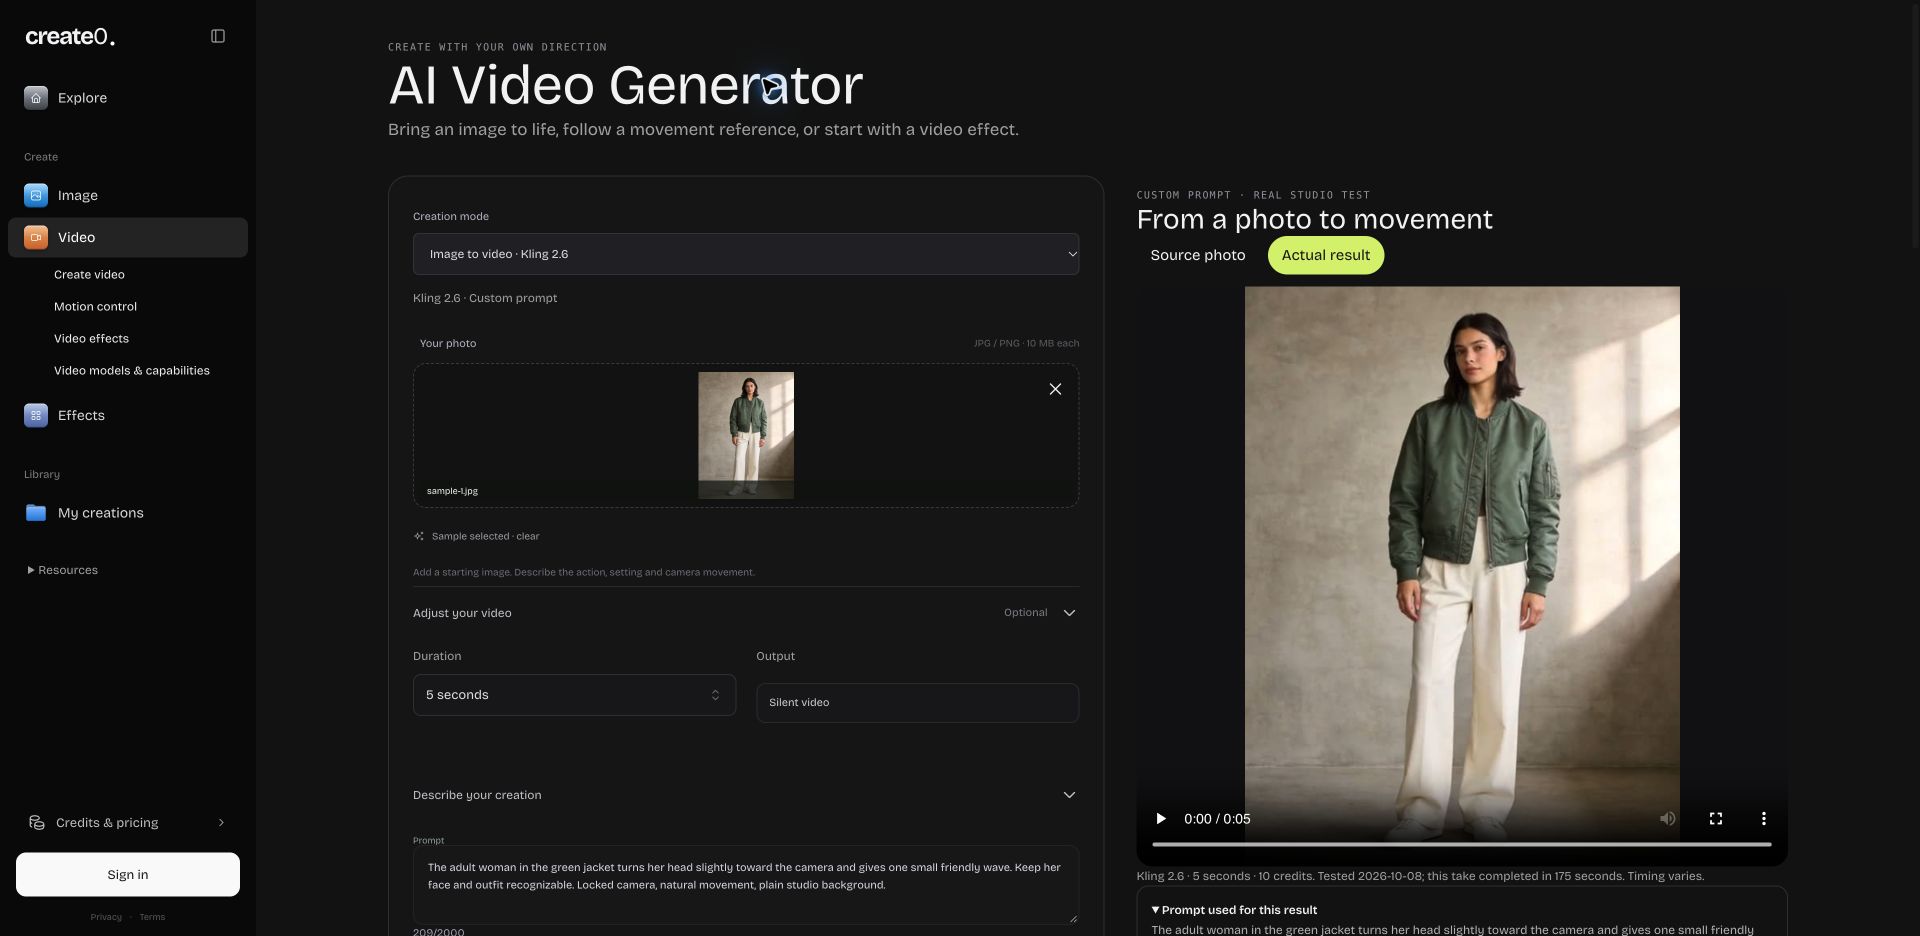Open Motion control page
This screenshot has width=1920, height=936.
(95, 306)
